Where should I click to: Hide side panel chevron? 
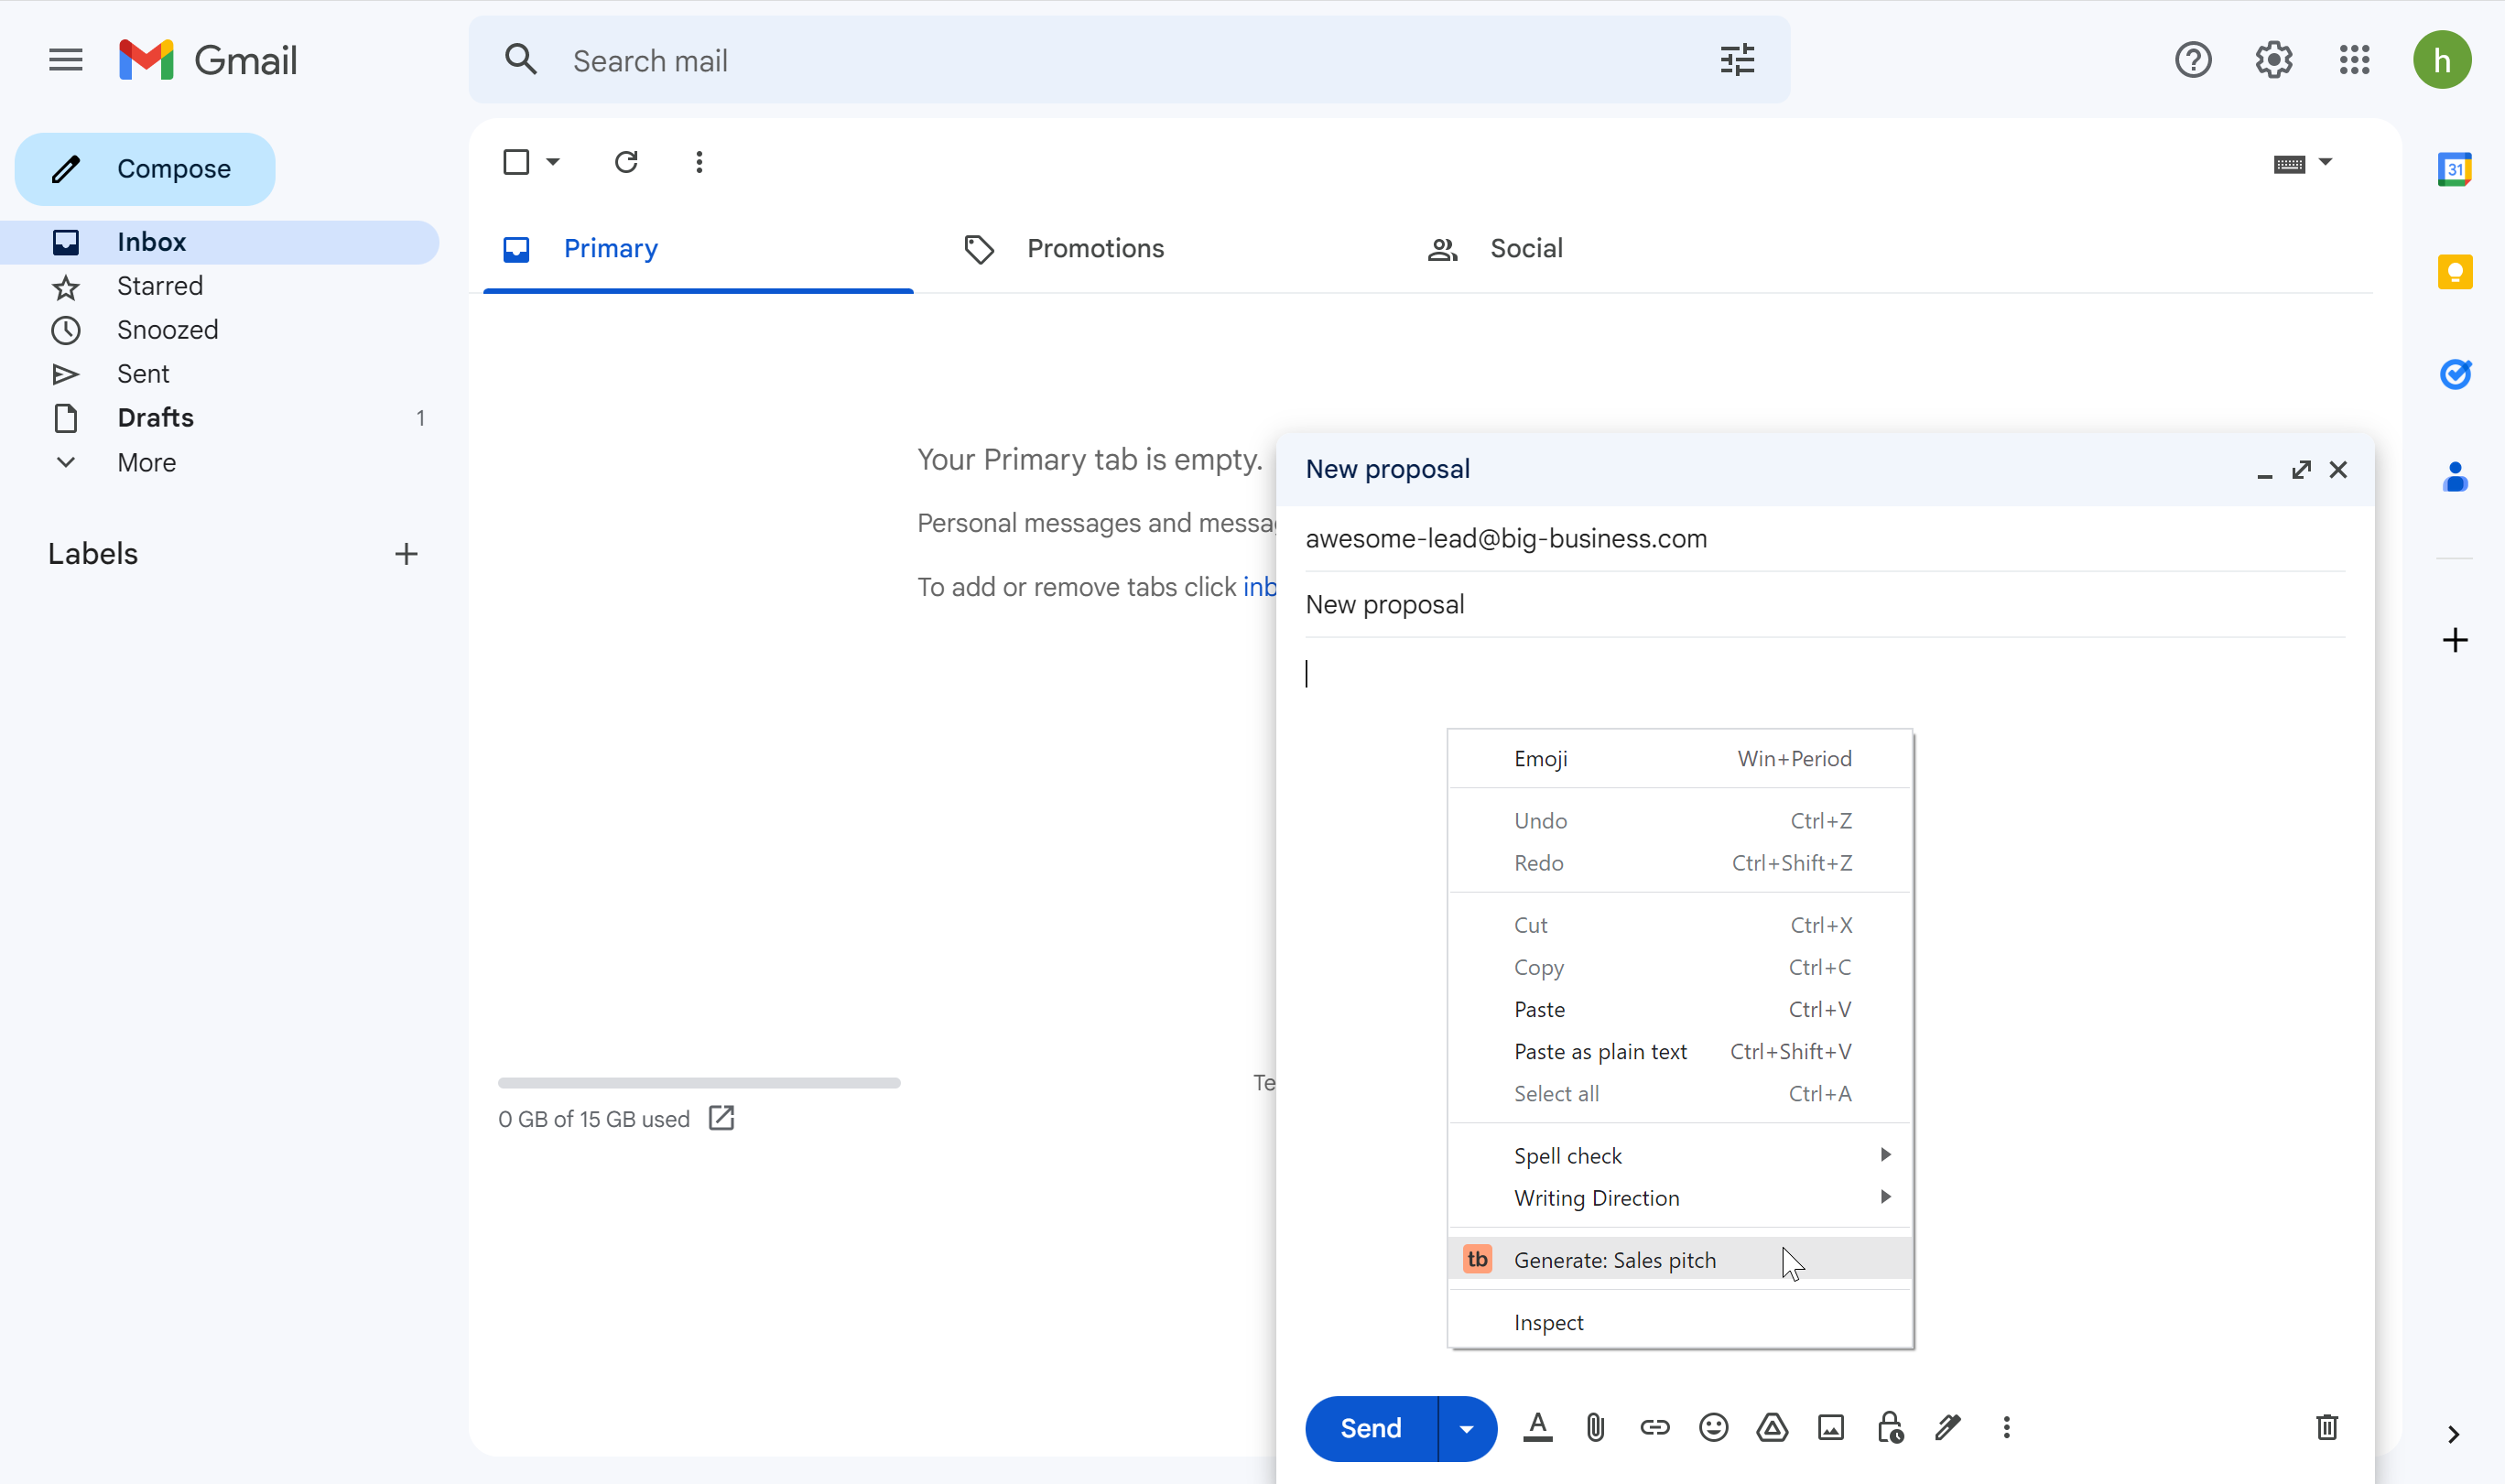2452,1434
